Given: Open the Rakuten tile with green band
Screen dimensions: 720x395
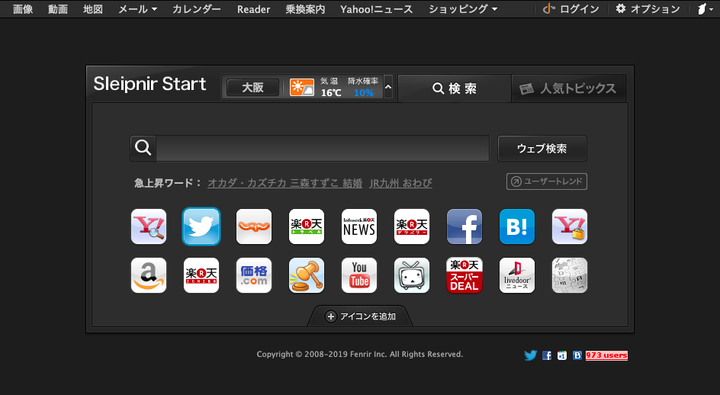Looking at the screenshot, I should pos(306,226).
